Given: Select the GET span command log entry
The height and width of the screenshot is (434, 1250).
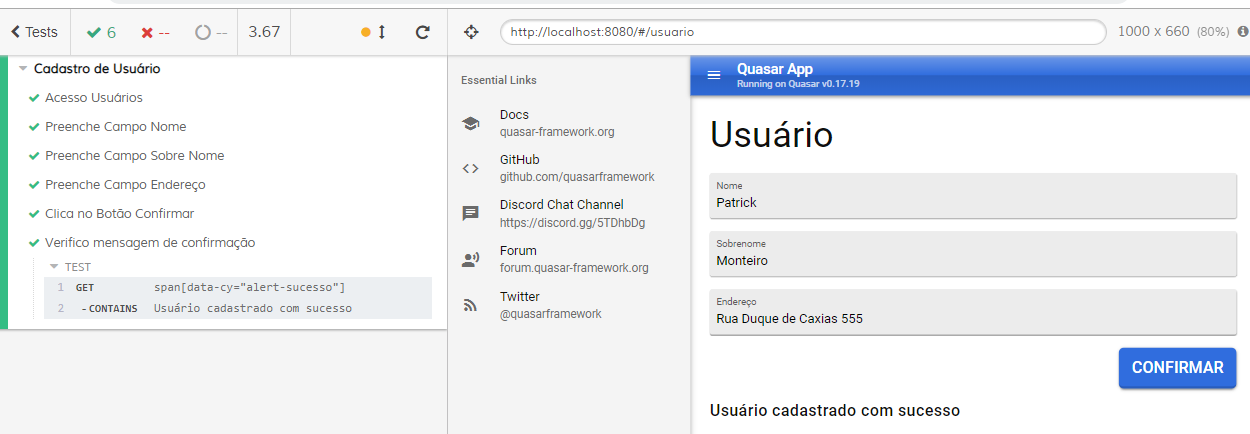Looking at the screenshot, I should click(238, 288).
